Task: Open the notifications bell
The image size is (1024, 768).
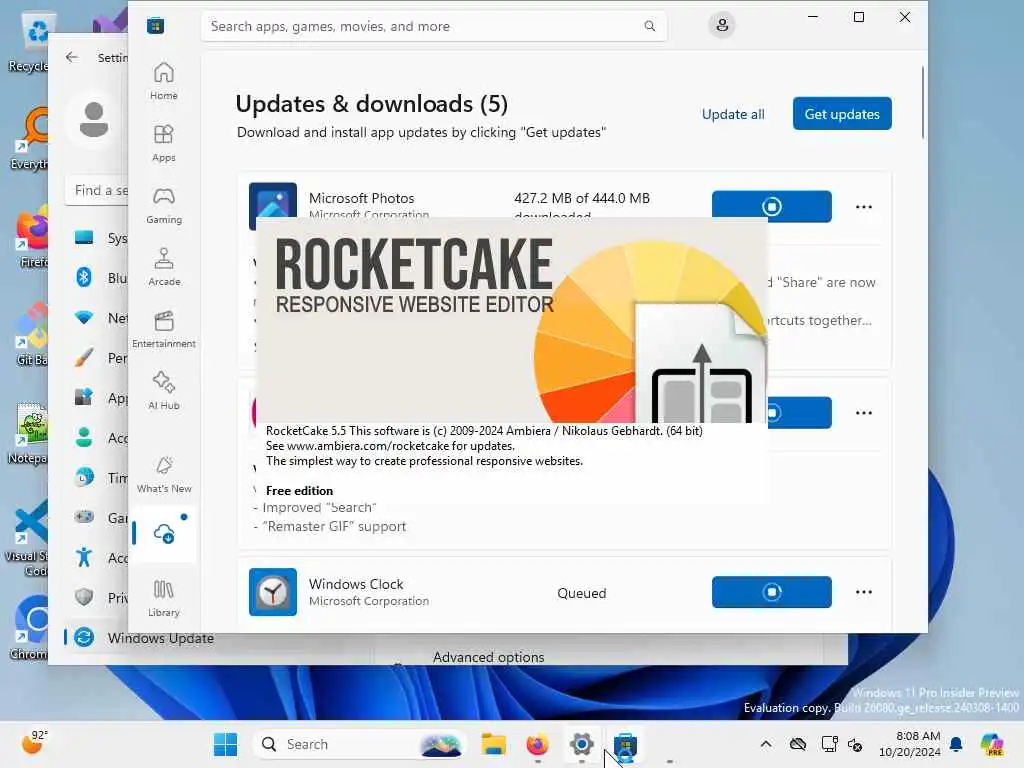Action: click(x=956, y=744)
